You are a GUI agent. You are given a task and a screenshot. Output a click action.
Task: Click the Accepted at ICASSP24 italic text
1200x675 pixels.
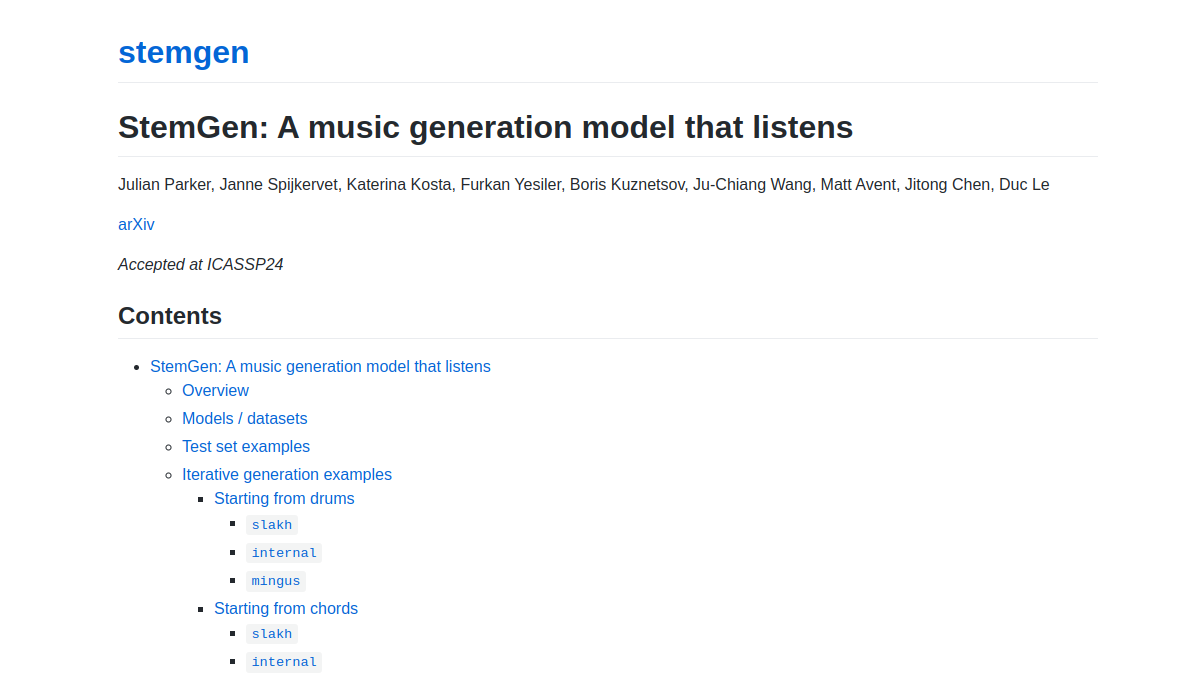201,264
